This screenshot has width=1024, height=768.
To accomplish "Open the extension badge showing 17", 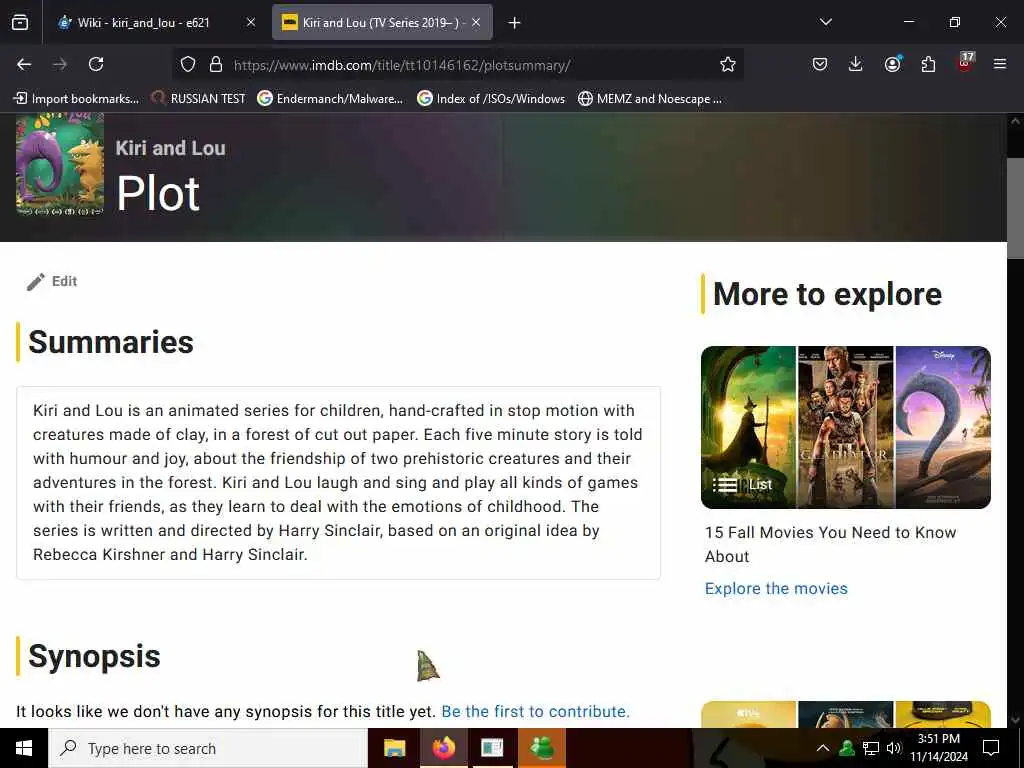I will pyautogui.click(x=965, y=62).
